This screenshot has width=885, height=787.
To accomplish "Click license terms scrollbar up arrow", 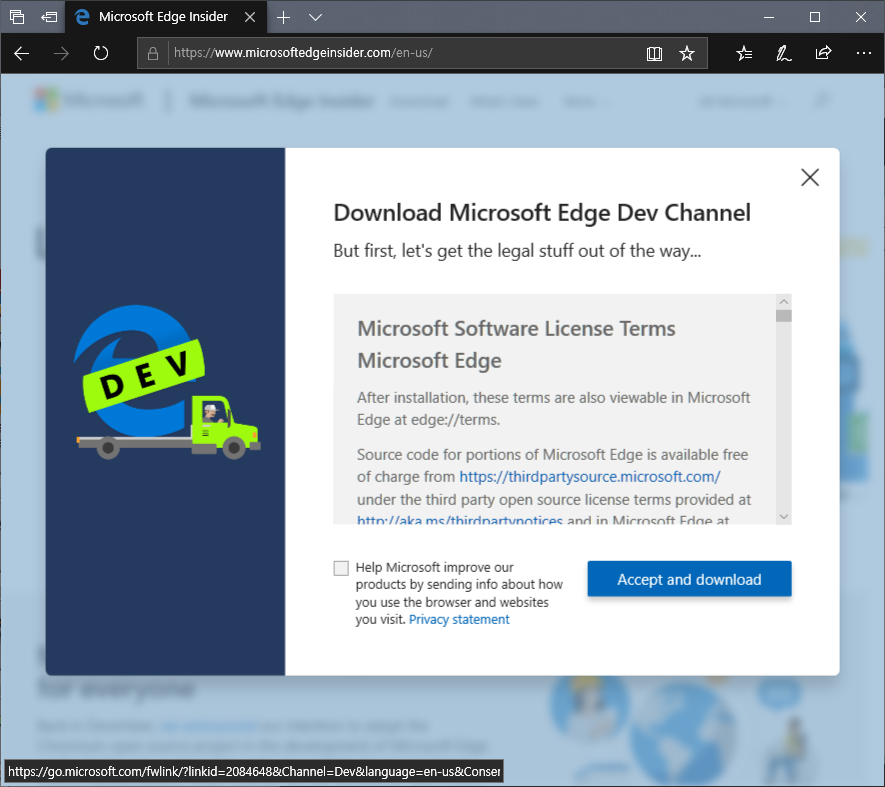I will 783,301.
